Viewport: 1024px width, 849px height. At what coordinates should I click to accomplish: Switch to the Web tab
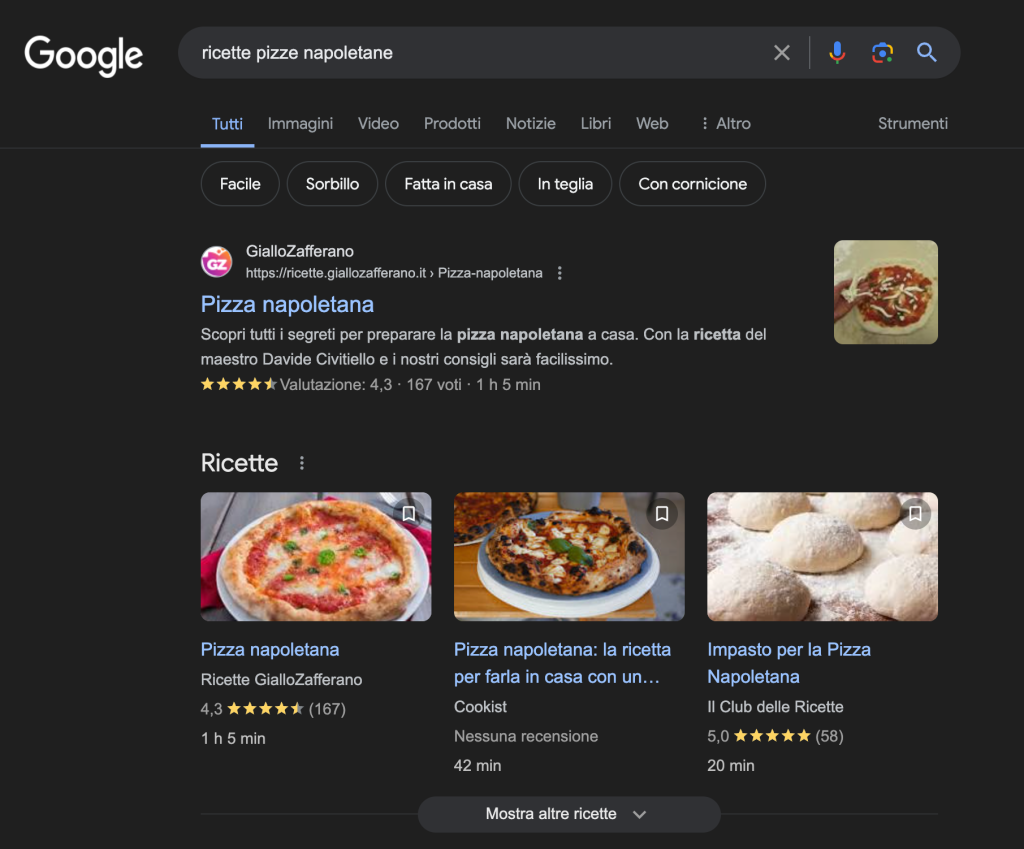tap(652, 123)
